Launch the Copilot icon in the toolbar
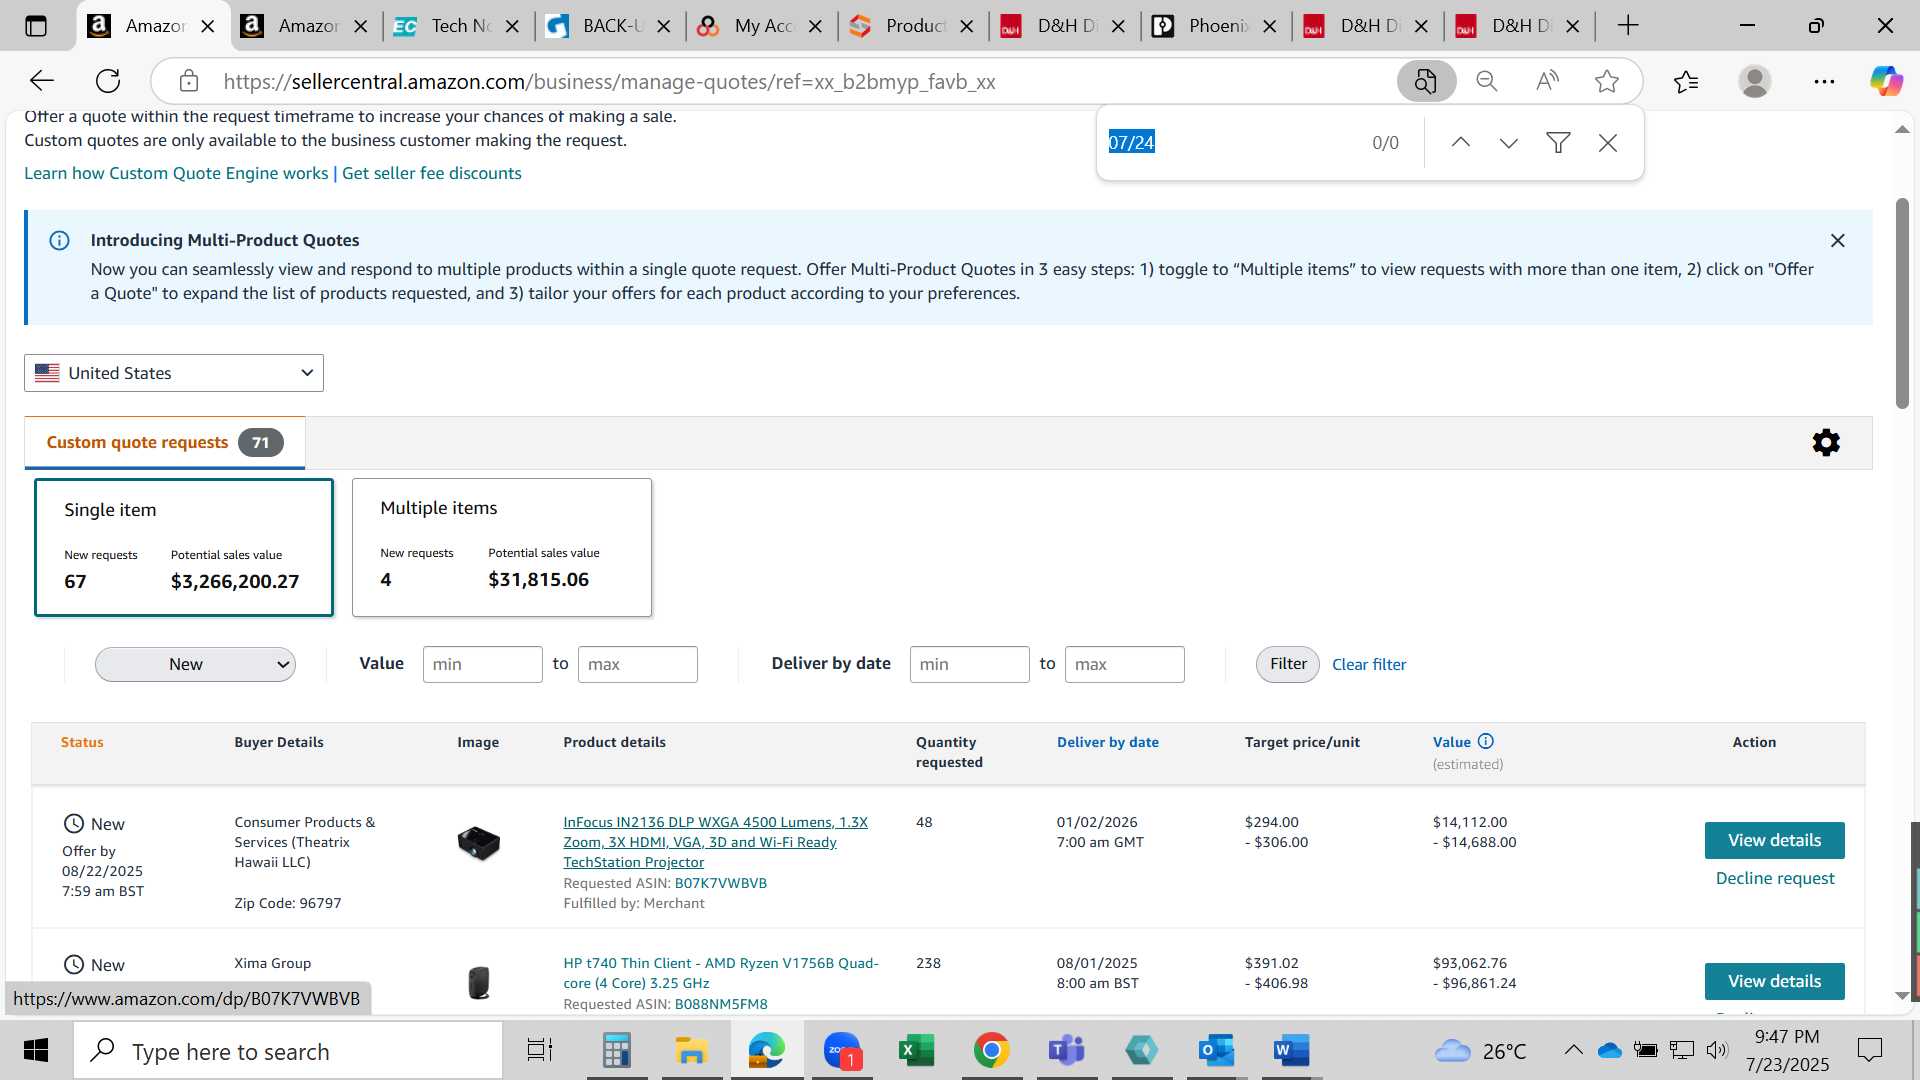The height and width of the screenshot is (1080, 1920). tap(1886, 81)
